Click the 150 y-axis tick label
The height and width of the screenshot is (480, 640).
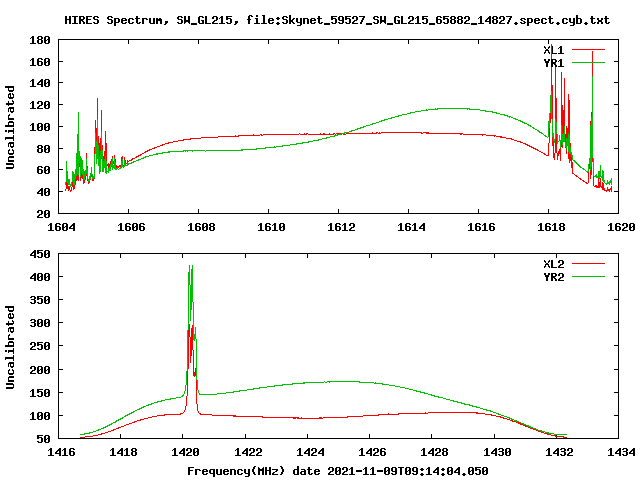(40, 393)
